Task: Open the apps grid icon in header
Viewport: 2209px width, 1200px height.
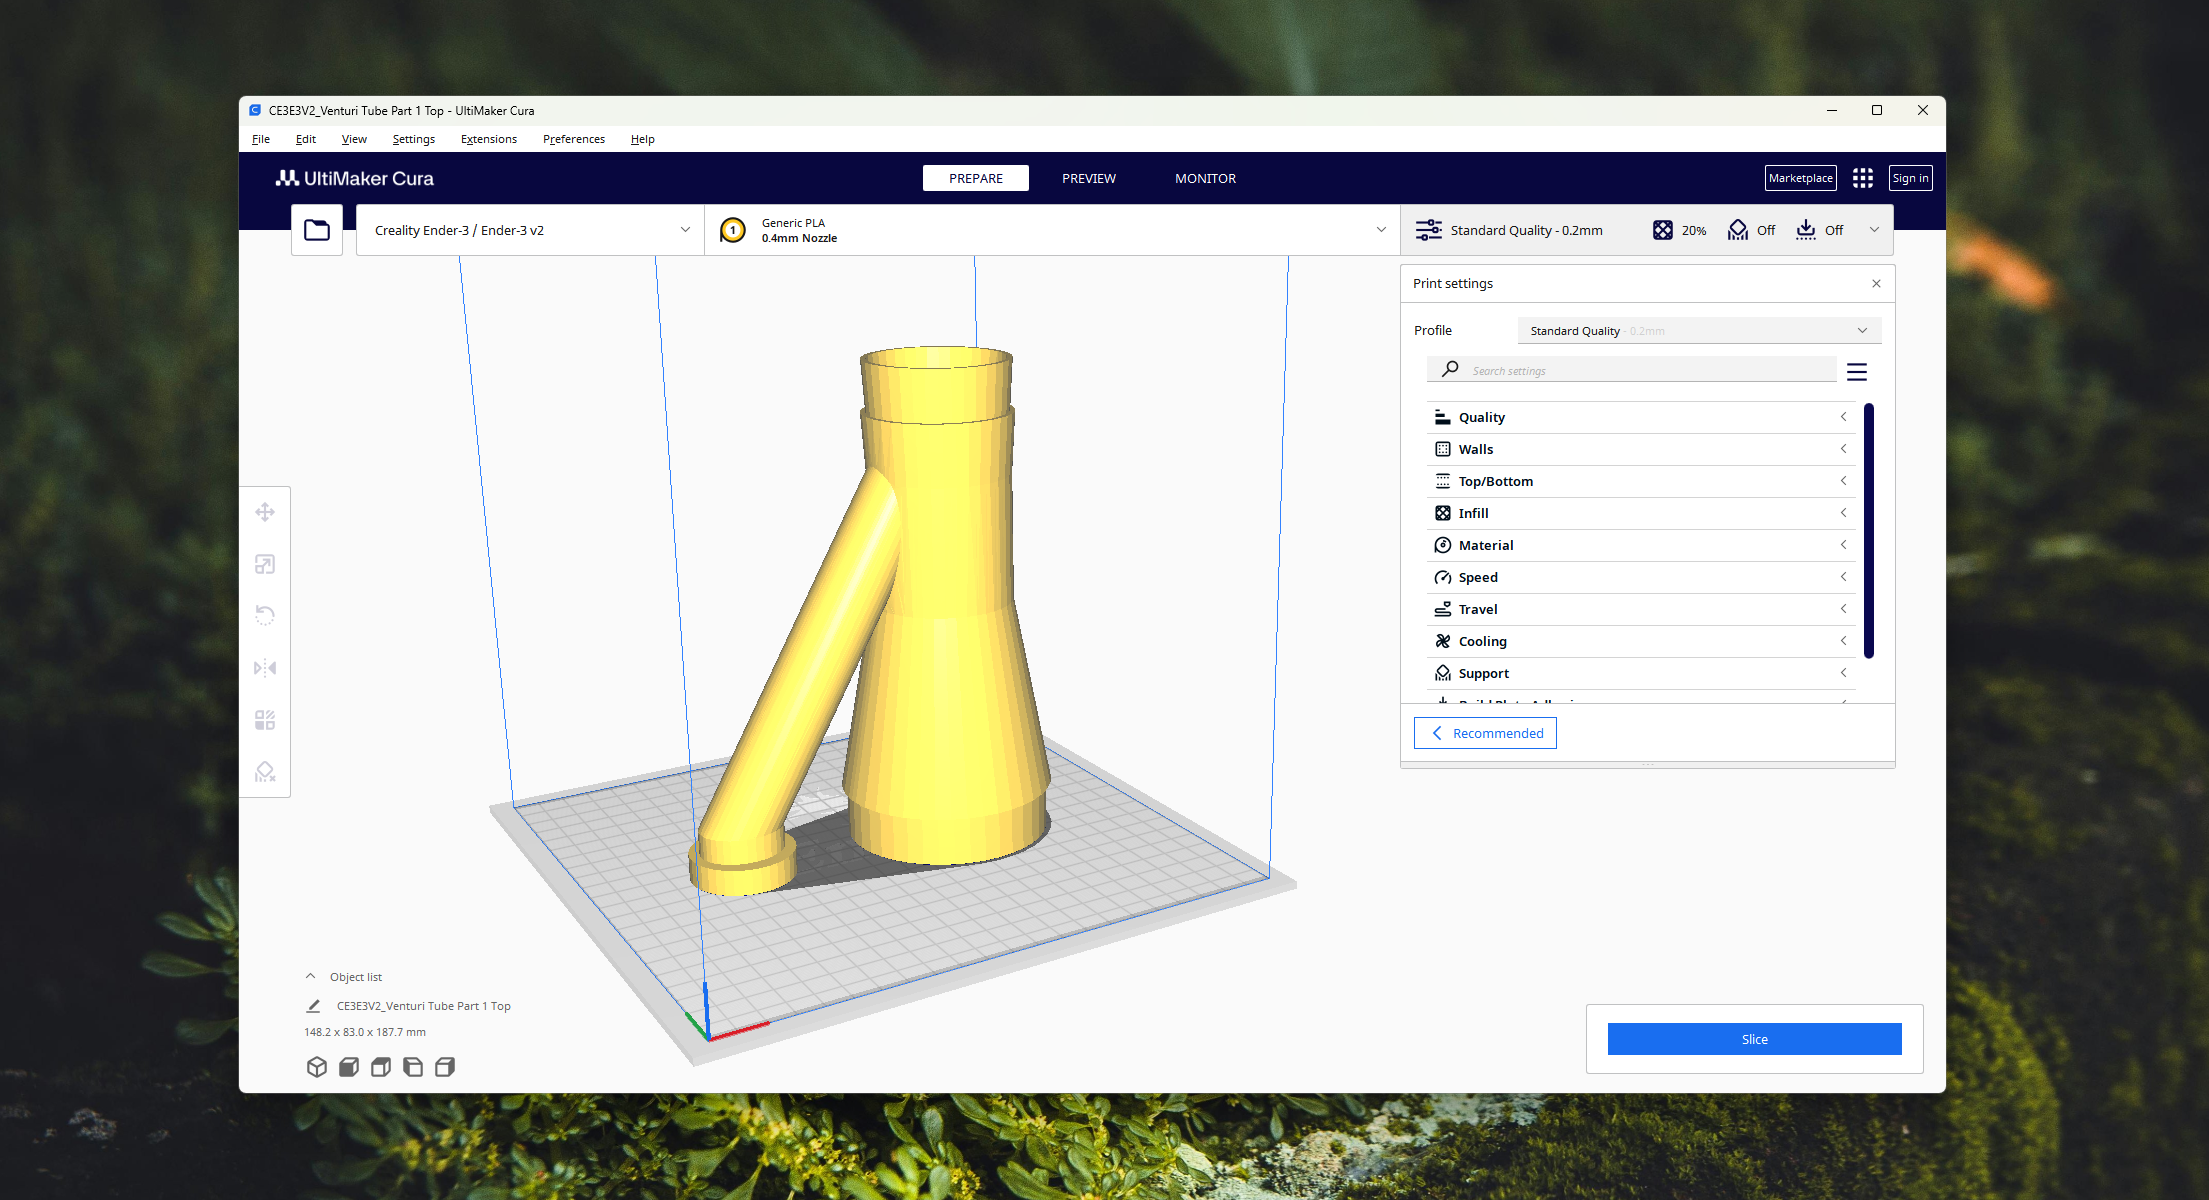Action: pyautogui.click(x=1862, y=178)
